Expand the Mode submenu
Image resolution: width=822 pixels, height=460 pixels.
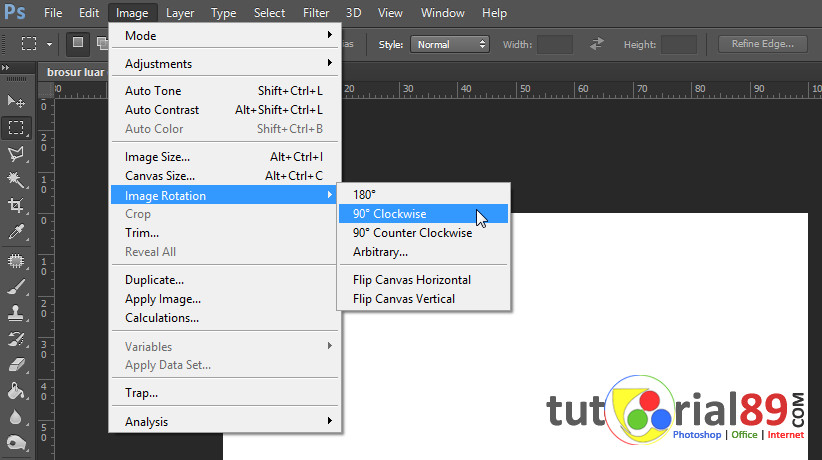pos(226,36)
